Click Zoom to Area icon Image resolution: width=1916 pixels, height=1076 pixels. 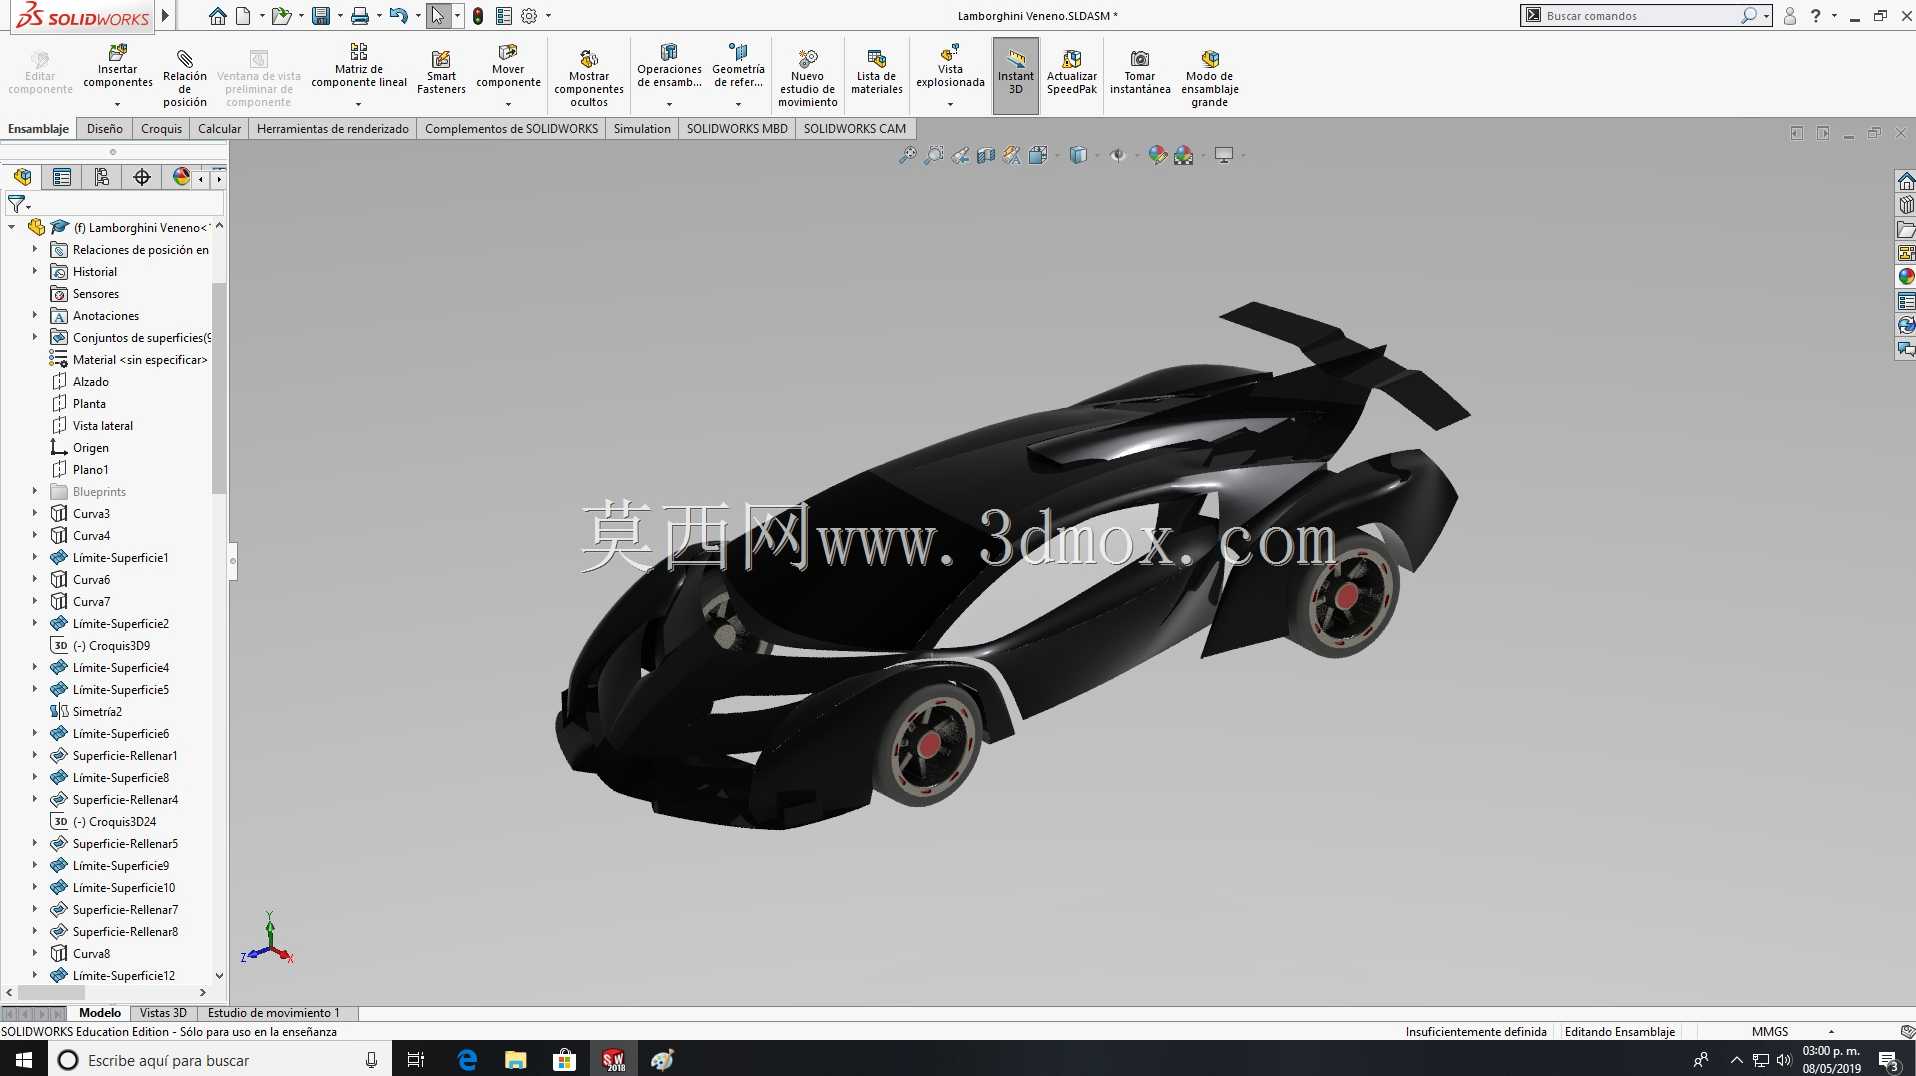pos(933,155)
